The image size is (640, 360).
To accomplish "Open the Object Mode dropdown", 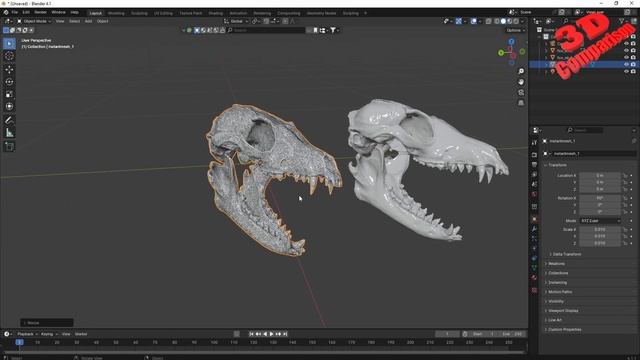I will coord(34,21).
